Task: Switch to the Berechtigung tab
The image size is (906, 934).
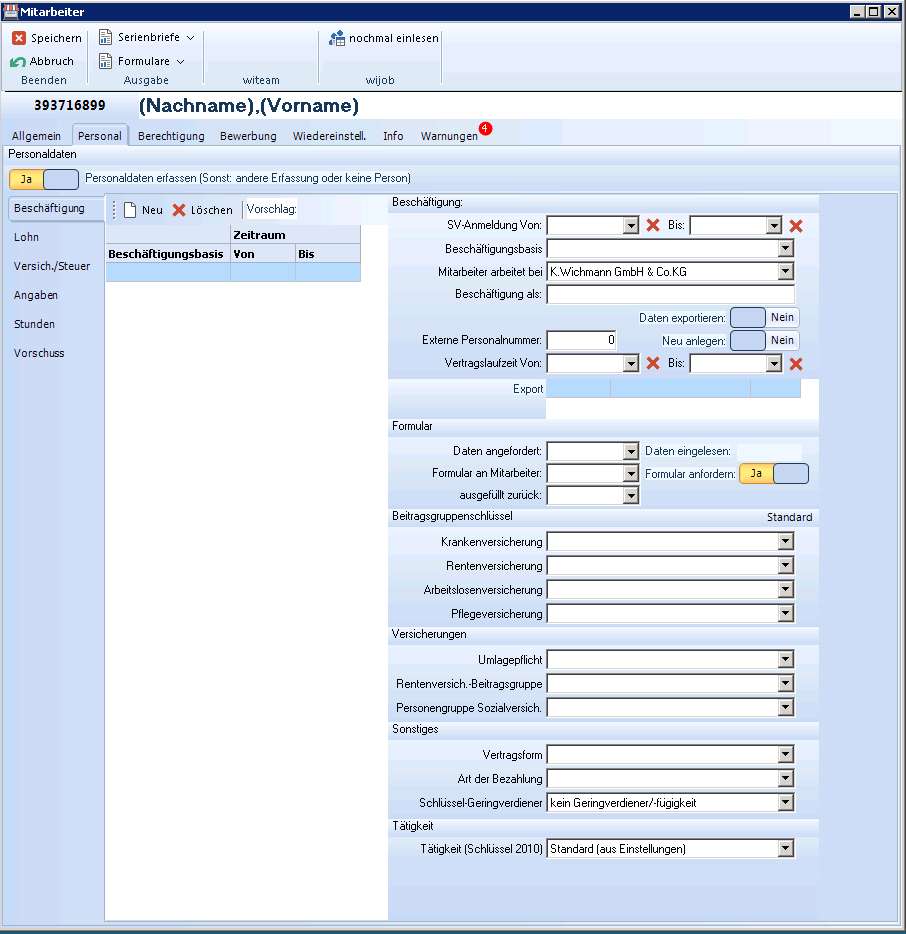Action: (171, 136)
